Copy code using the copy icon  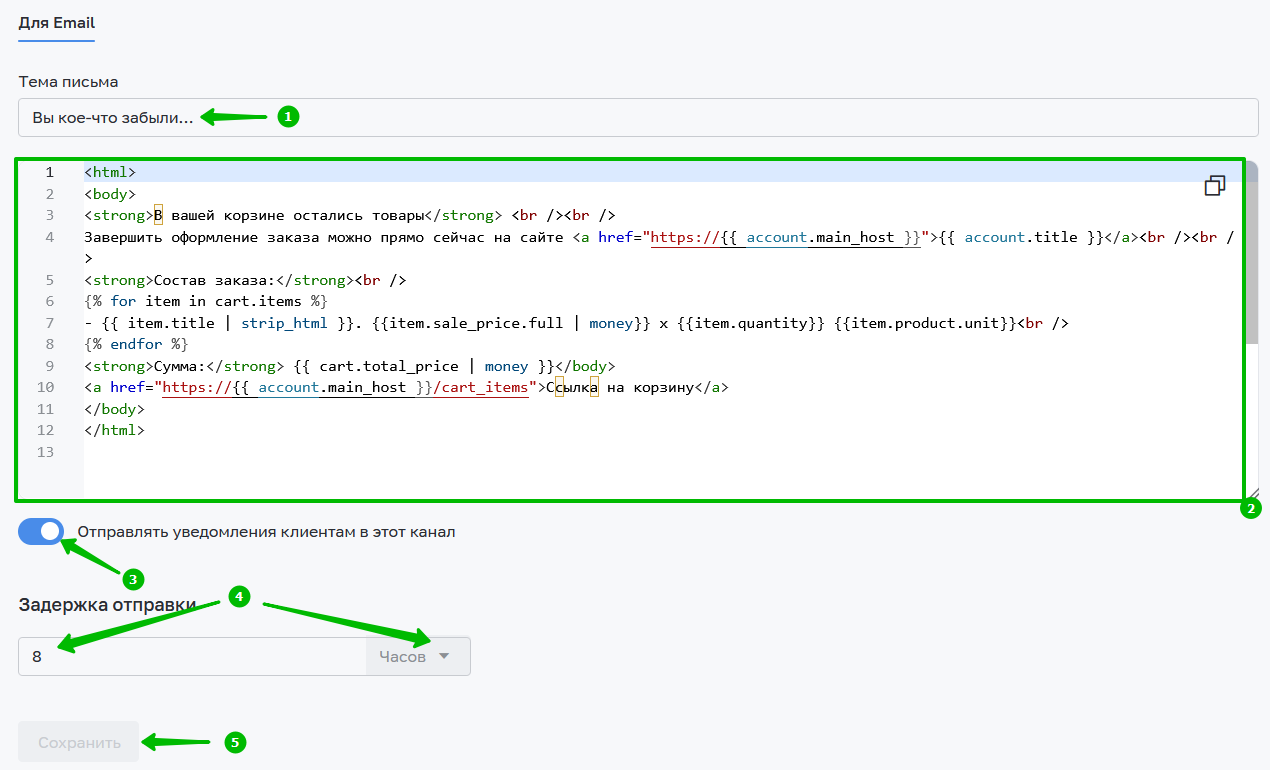click(1215, 186)
